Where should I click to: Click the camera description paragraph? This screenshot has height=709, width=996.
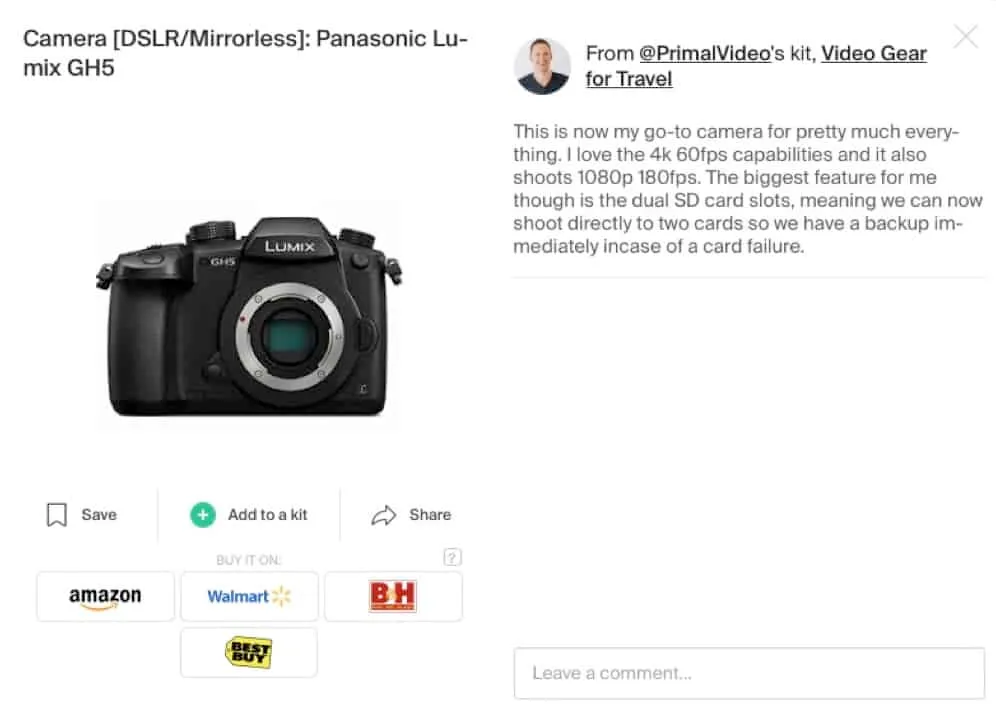[x=748, y=189]
